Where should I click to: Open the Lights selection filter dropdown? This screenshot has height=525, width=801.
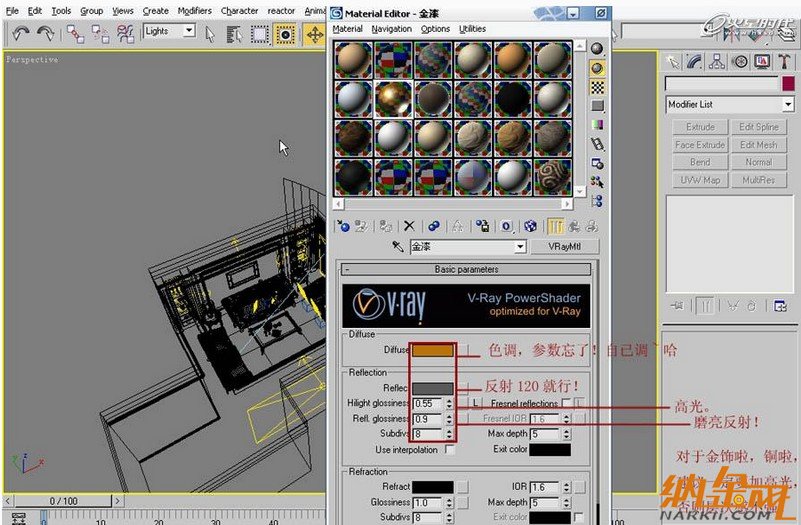[x=189, y=31]
